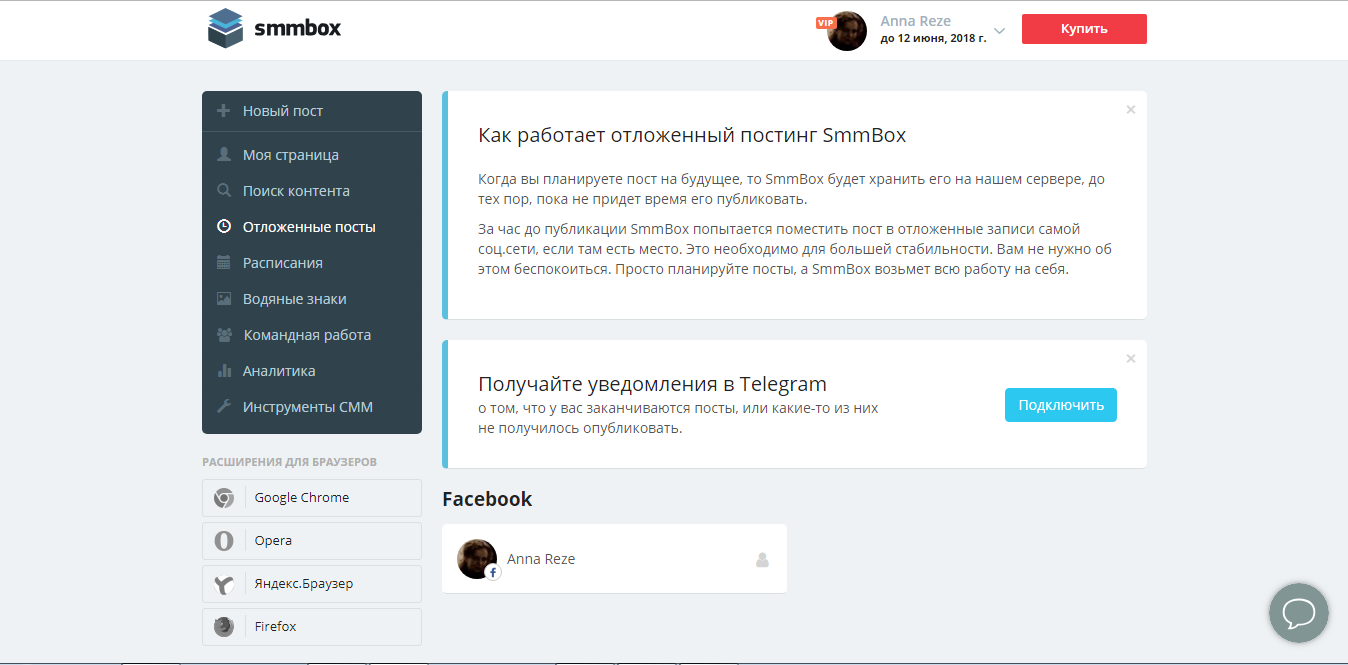Screen dimensions: 1348x665
Task: Click the VIP badge near profile avatar
Action: pyautogui.click(x=825, y=22)
